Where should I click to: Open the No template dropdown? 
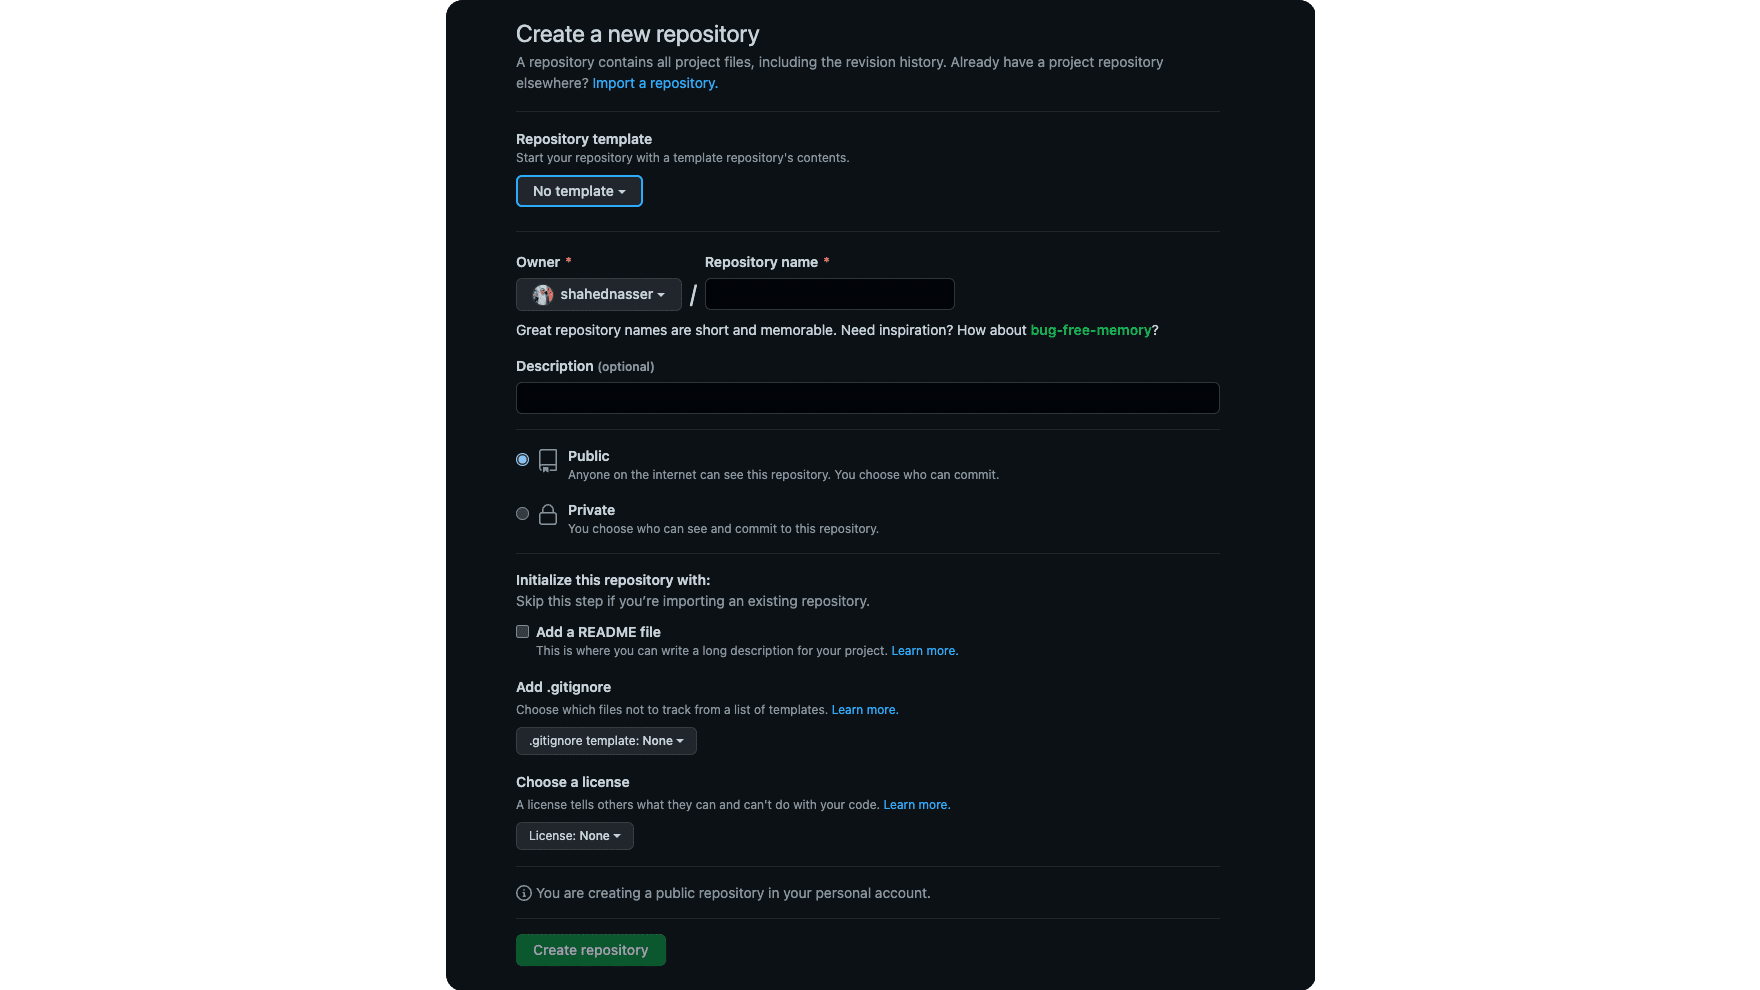click(579, 191)
